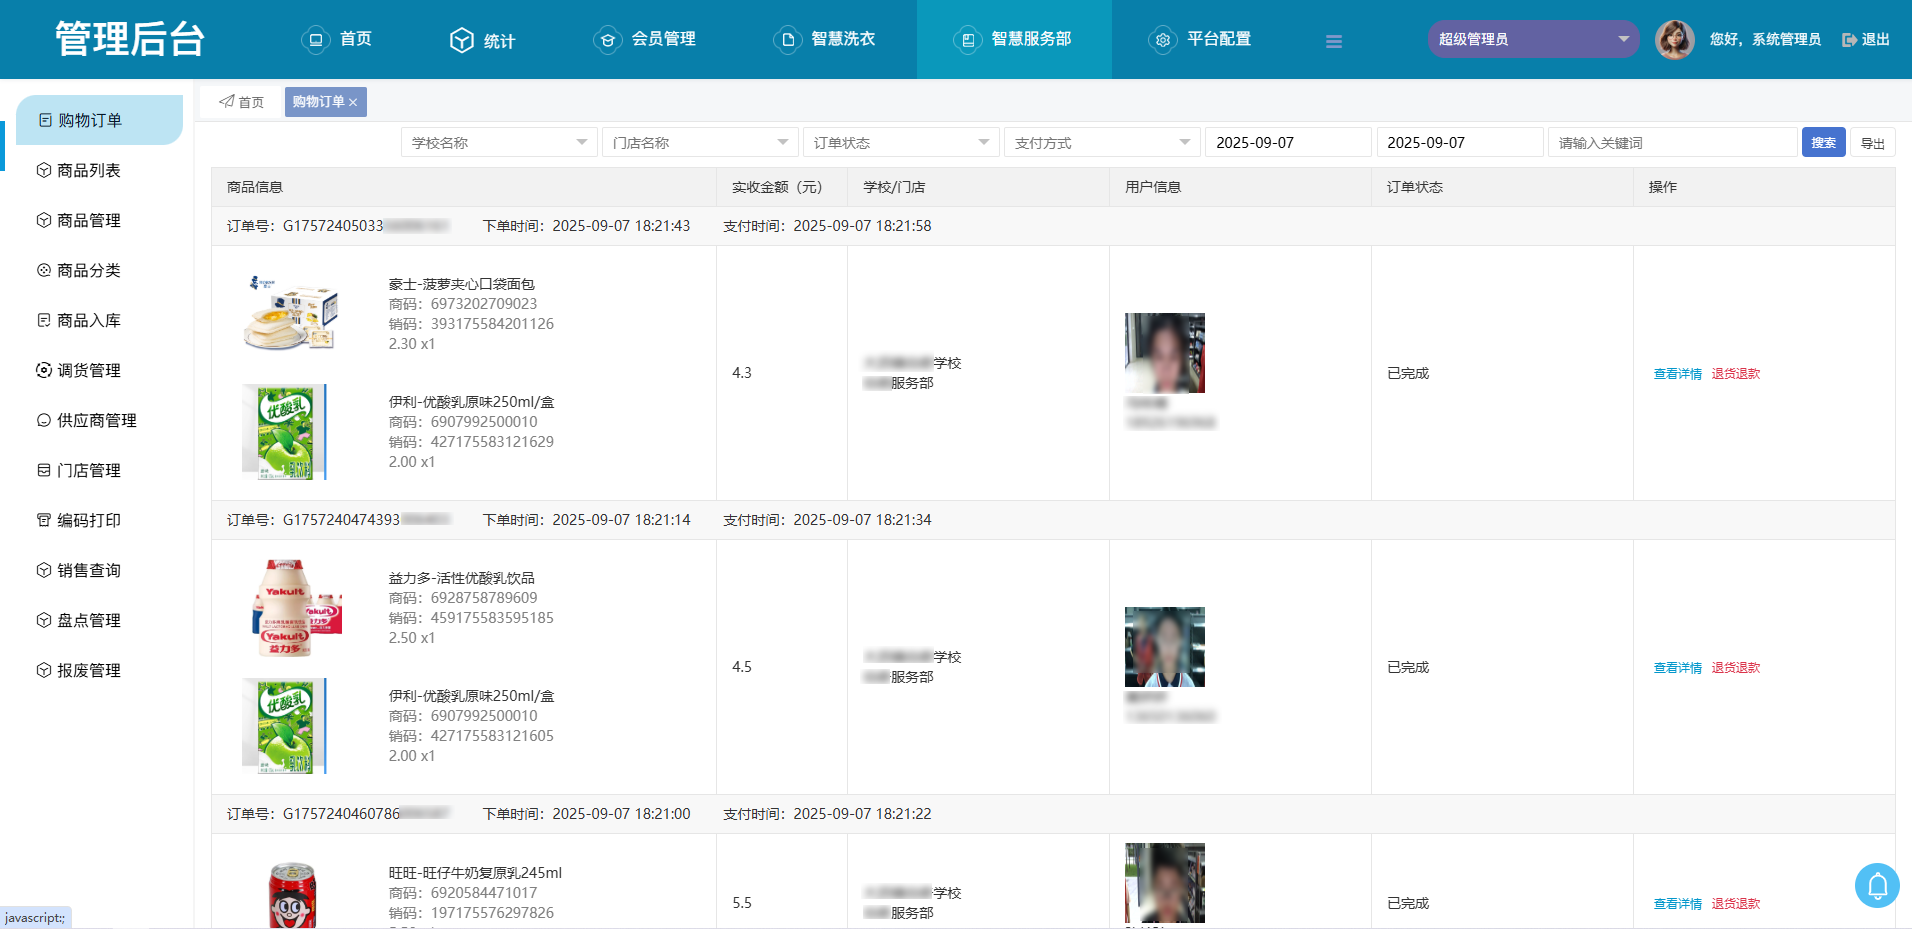Viewport: 1912px width, 929px height.
Task: Open 商品列表 in the sidebar
Action: pyautogui.click(x=88, y=171)
